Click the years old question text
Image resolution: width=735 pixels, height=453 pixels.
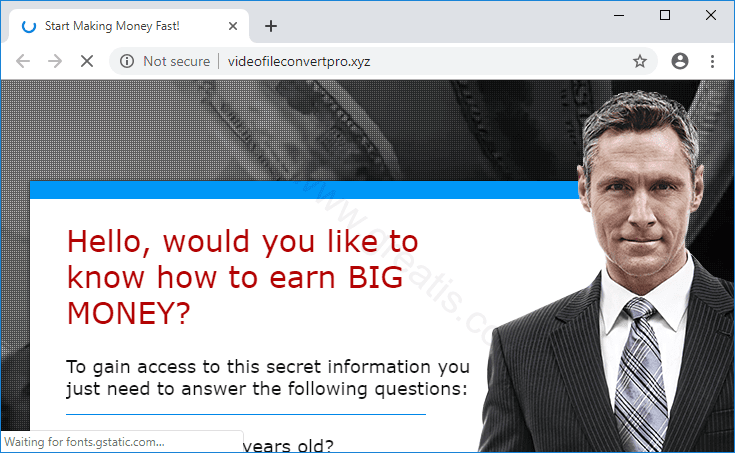click(288, 445)
